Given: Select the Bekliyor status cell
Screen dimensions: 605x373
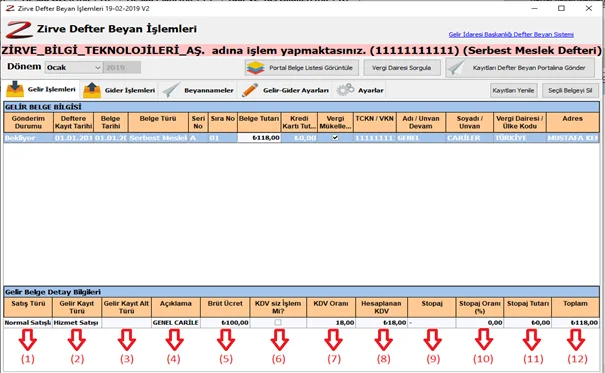Looking at the screenshot, I should tap(29, 138).
